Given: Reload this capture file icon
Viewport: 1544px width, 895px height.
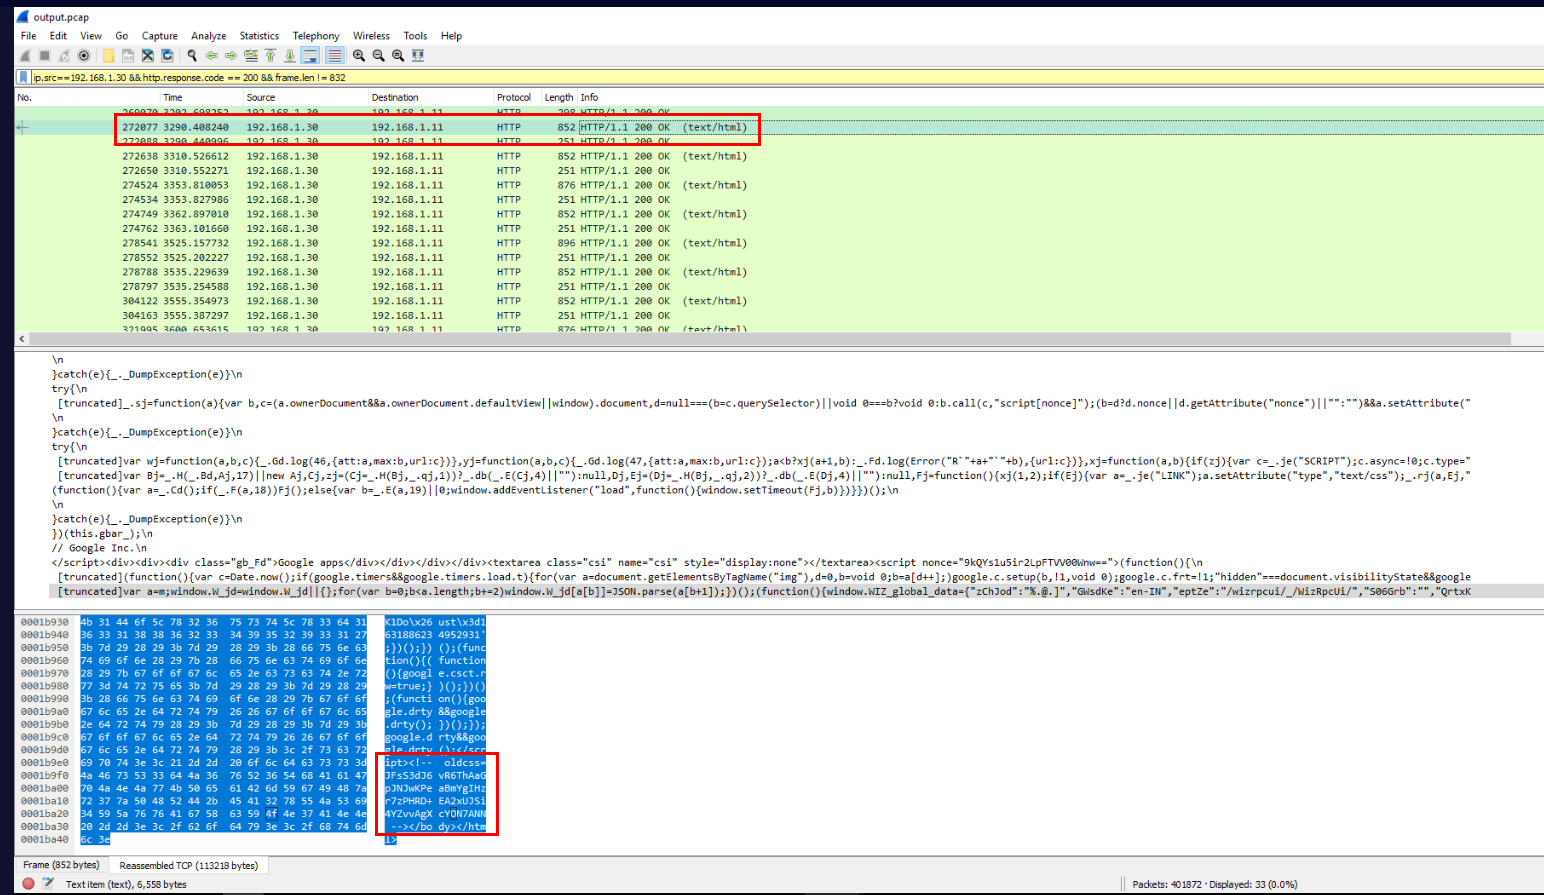Looking at the screenshot, I should [x=167, y=56].
